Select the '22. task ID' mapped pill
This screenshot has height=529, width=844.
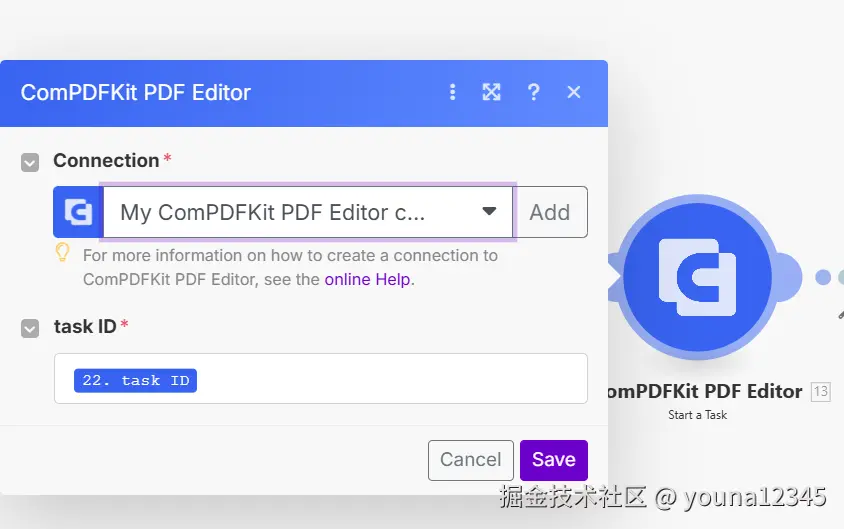pos(136,380)
